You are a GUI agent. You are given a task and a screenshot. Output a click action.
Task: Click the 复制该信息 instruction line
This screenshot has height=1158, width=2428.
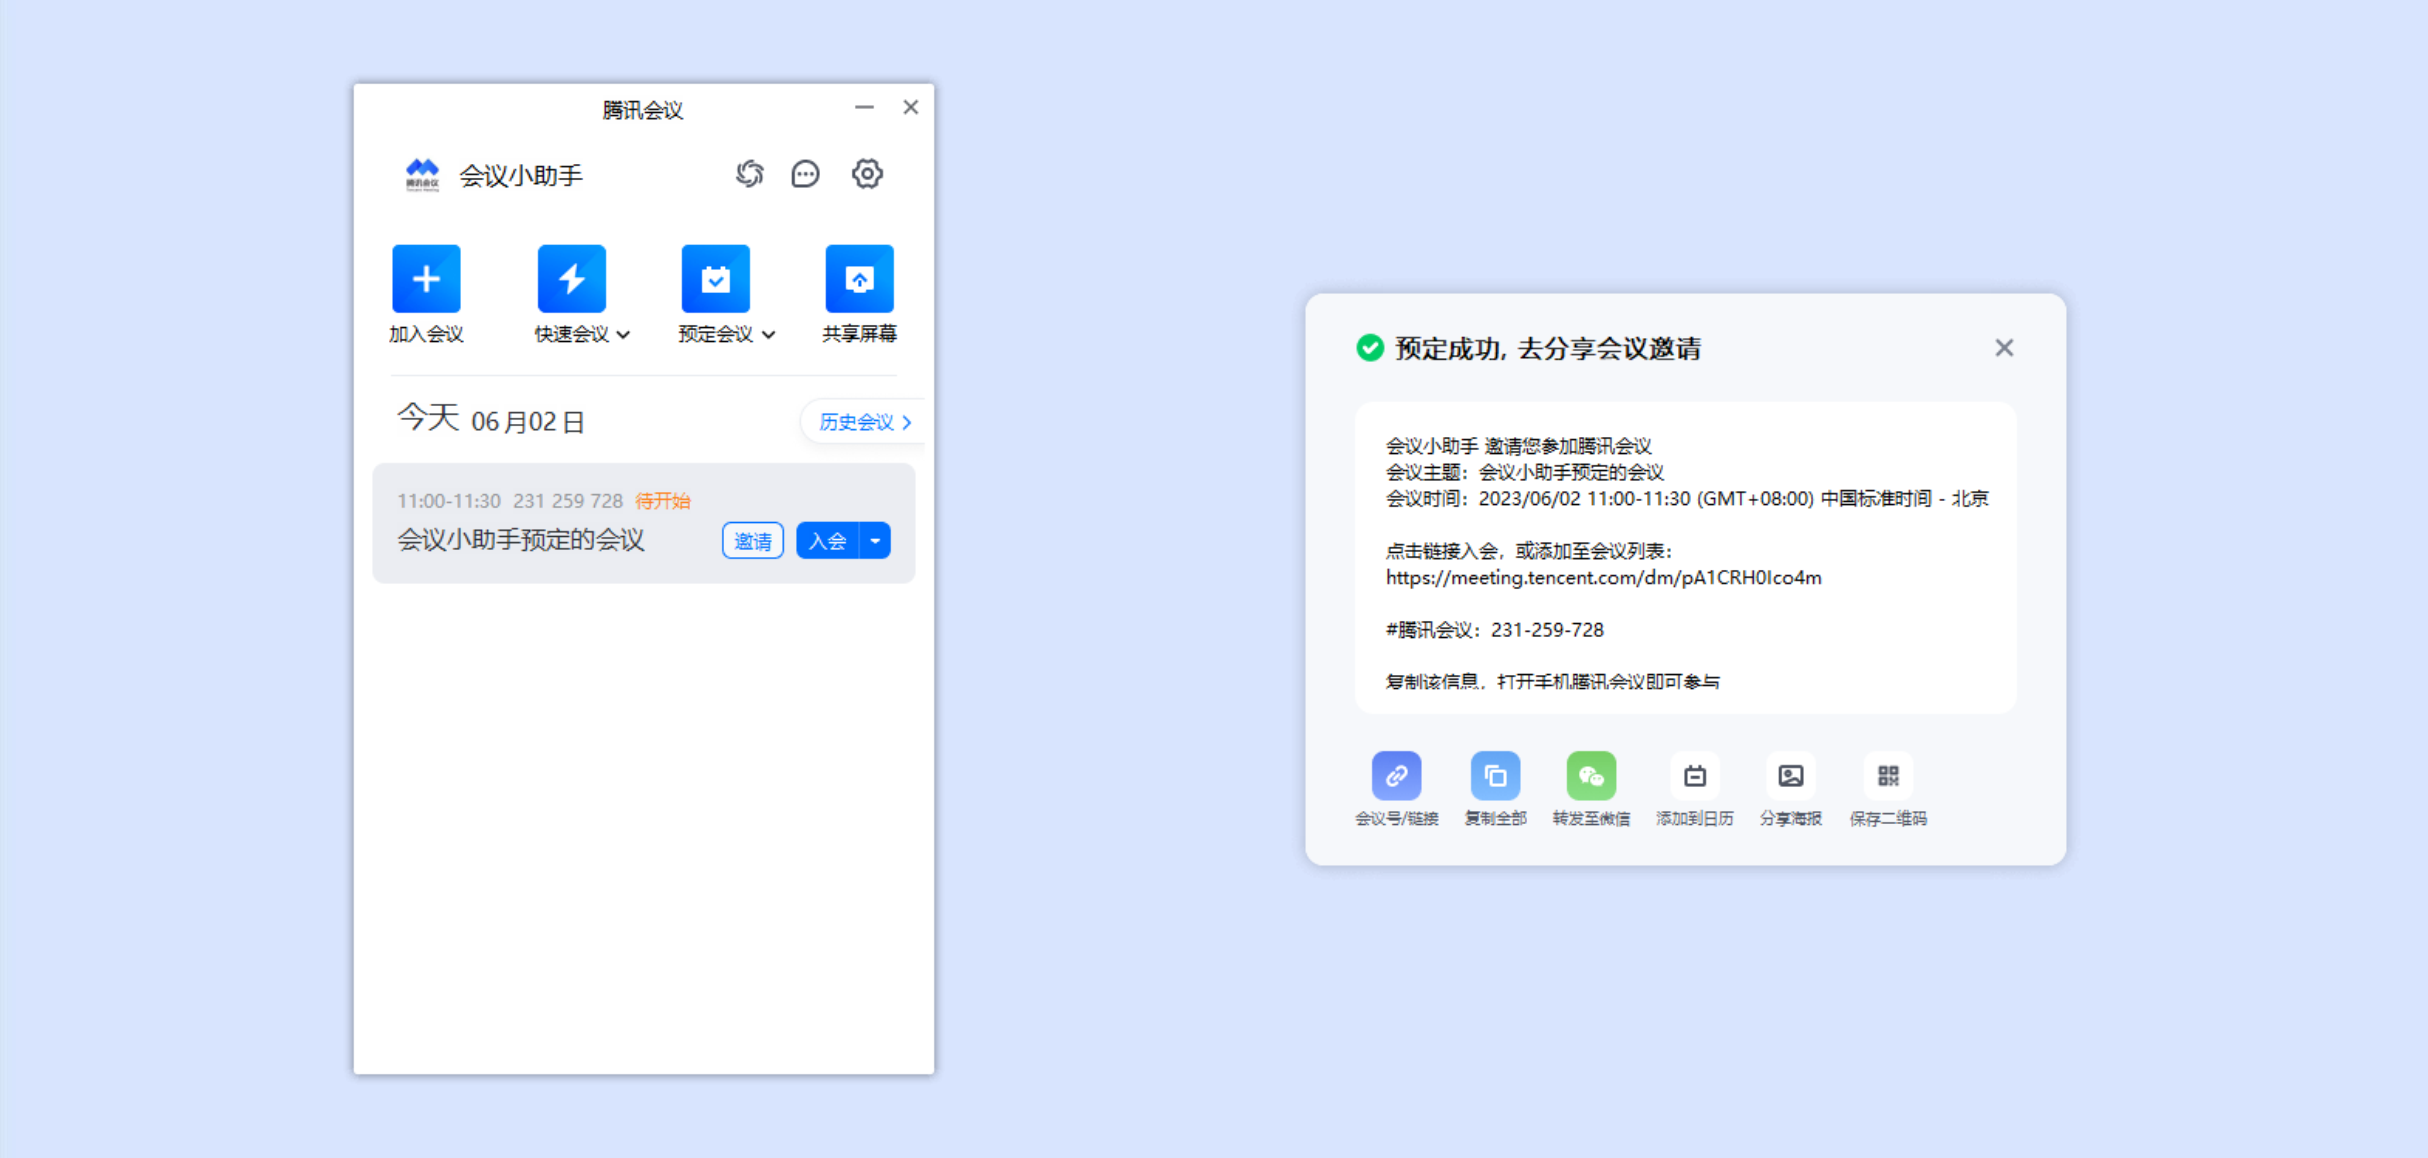click(x=1552, y=682)
